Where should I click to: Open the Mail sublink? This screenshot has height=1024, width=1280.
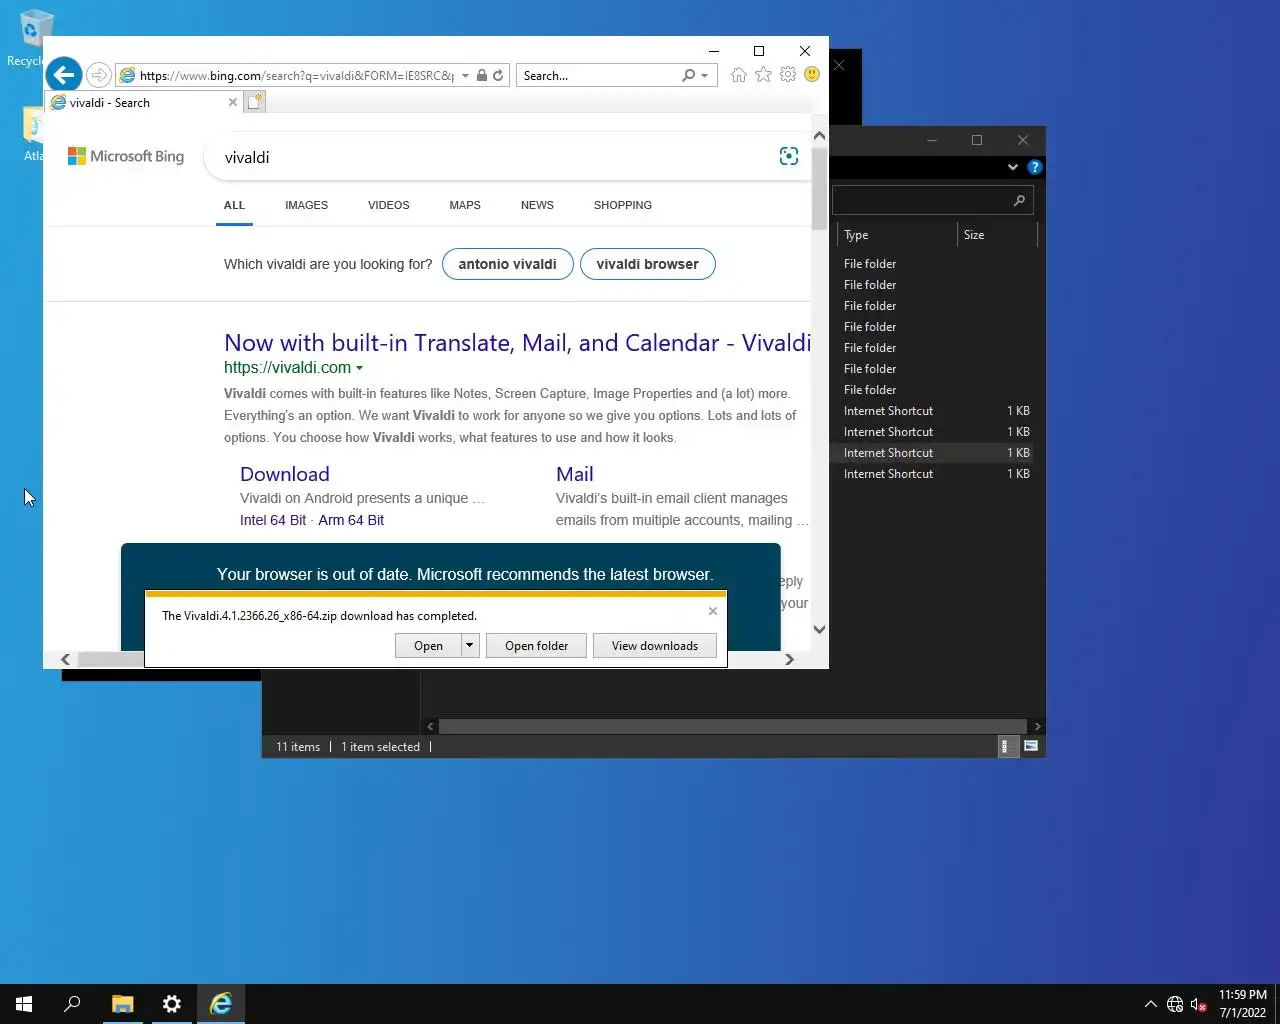point(575,474)
